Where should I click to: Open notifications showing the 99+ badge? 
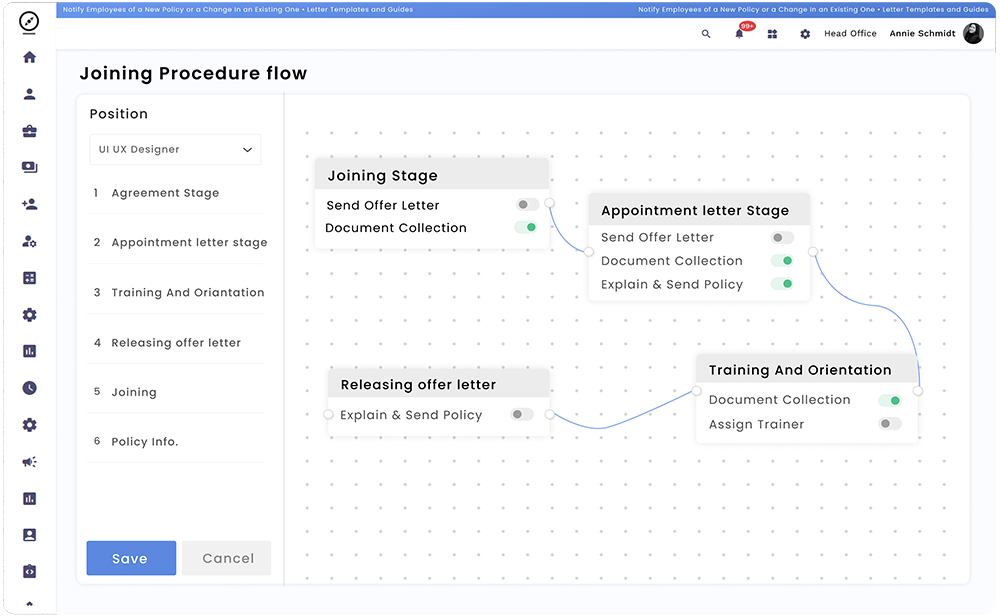click(x=740, y=33)
